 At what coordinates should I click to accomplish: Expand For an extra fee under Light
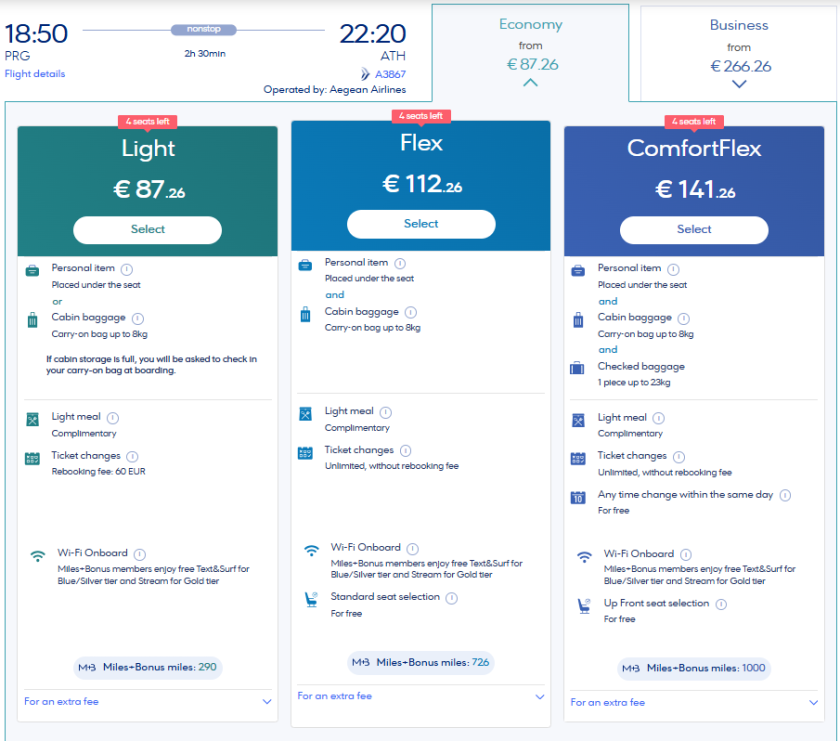(147, 703)
